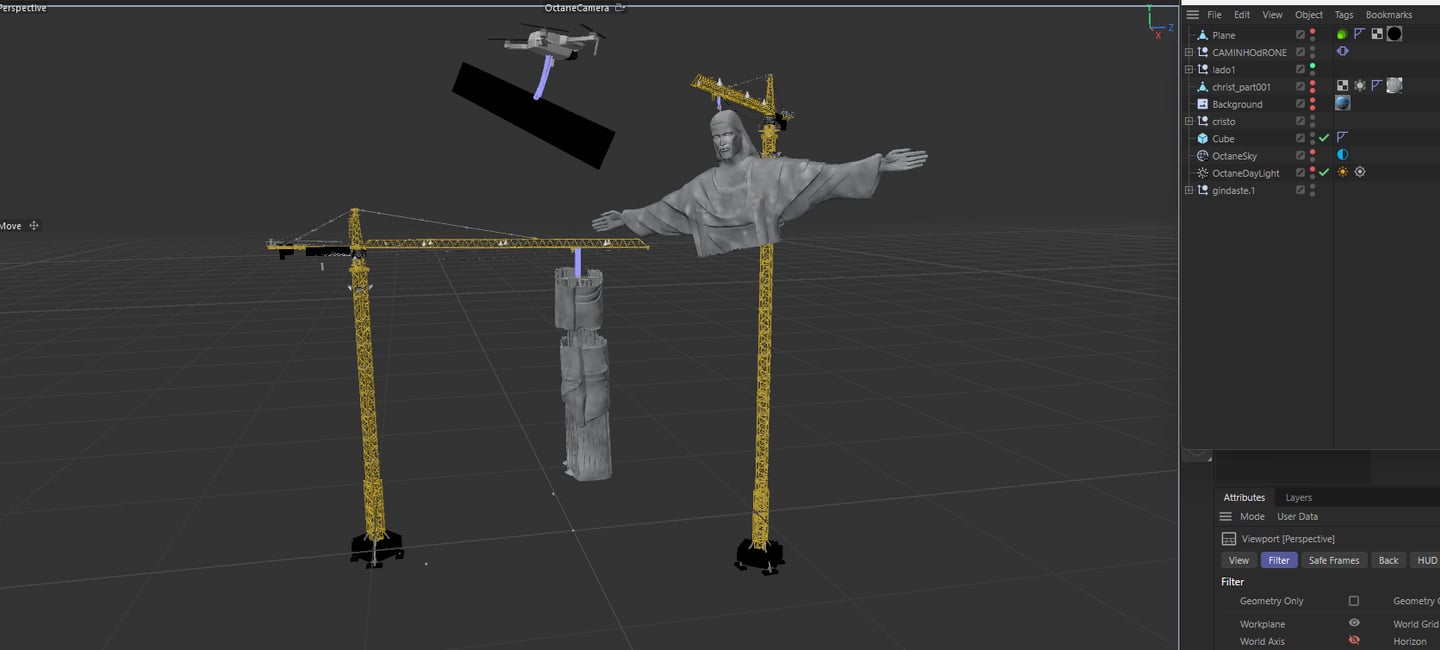
Task: Toggle World Axis visibility eye
Action: tap(1354, 640)
